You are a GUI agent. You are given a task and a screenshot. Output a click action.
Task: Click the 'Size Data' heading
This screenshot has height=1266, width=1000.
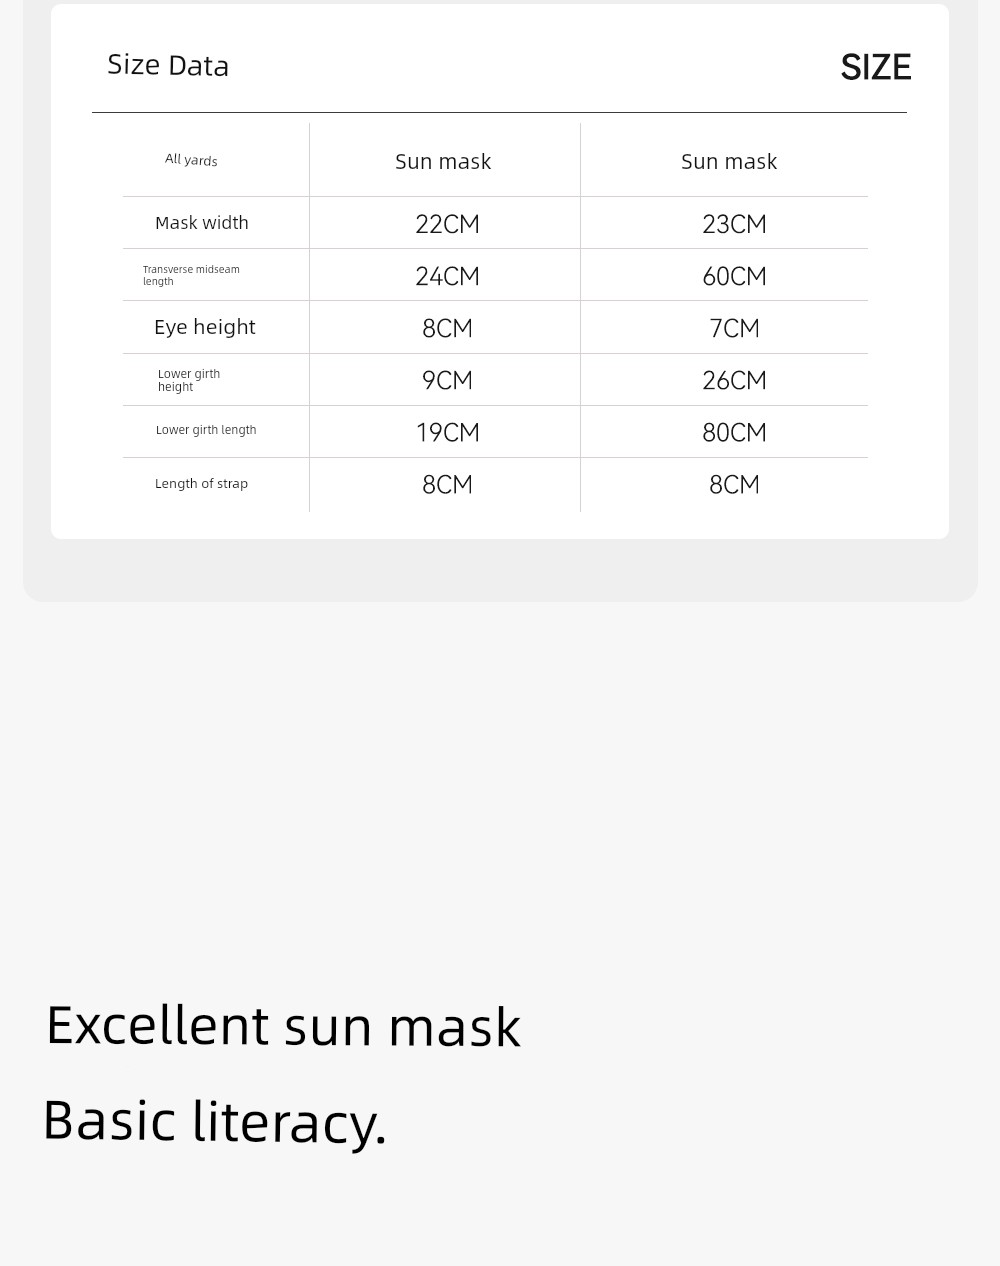168,65
